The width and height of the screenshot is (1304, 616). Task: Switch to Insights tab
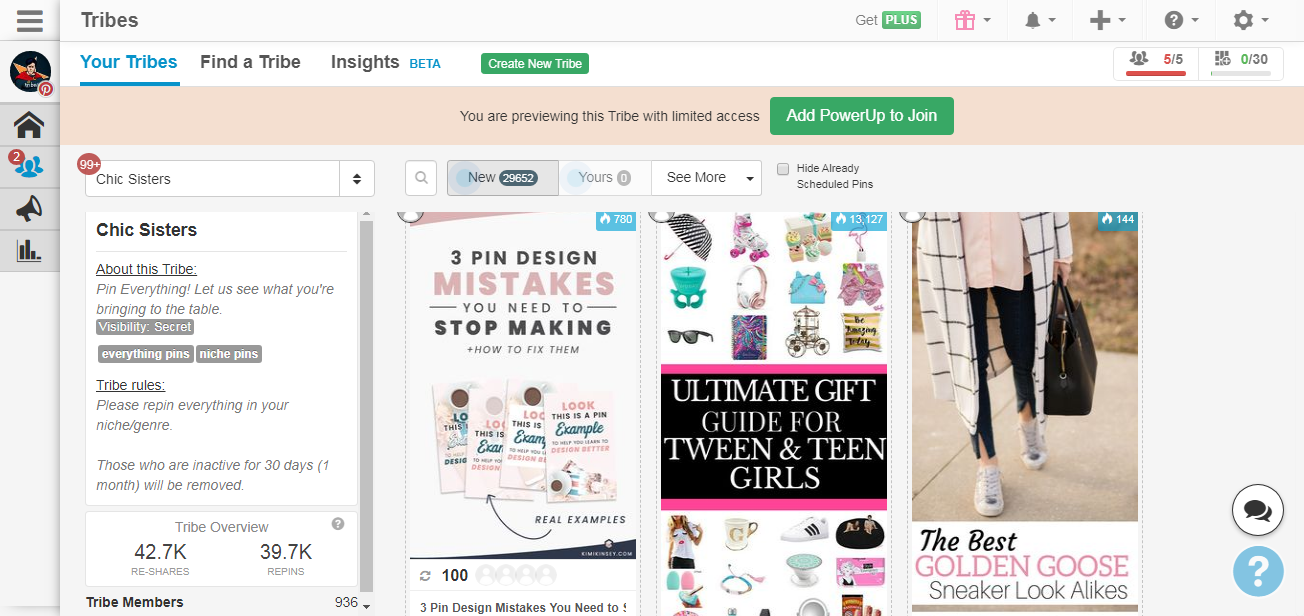point(365,62)
